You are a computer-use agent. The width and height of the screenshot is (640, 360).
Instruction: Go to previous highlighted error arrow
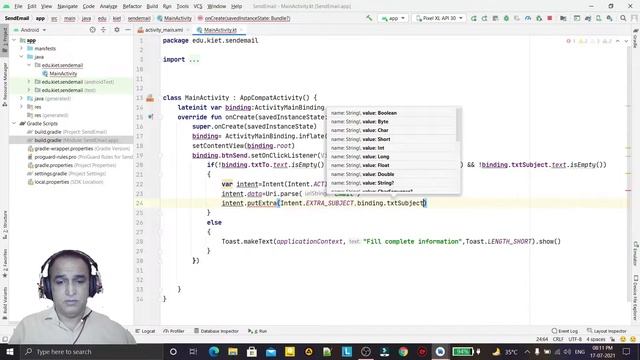(x=618, y=41)
